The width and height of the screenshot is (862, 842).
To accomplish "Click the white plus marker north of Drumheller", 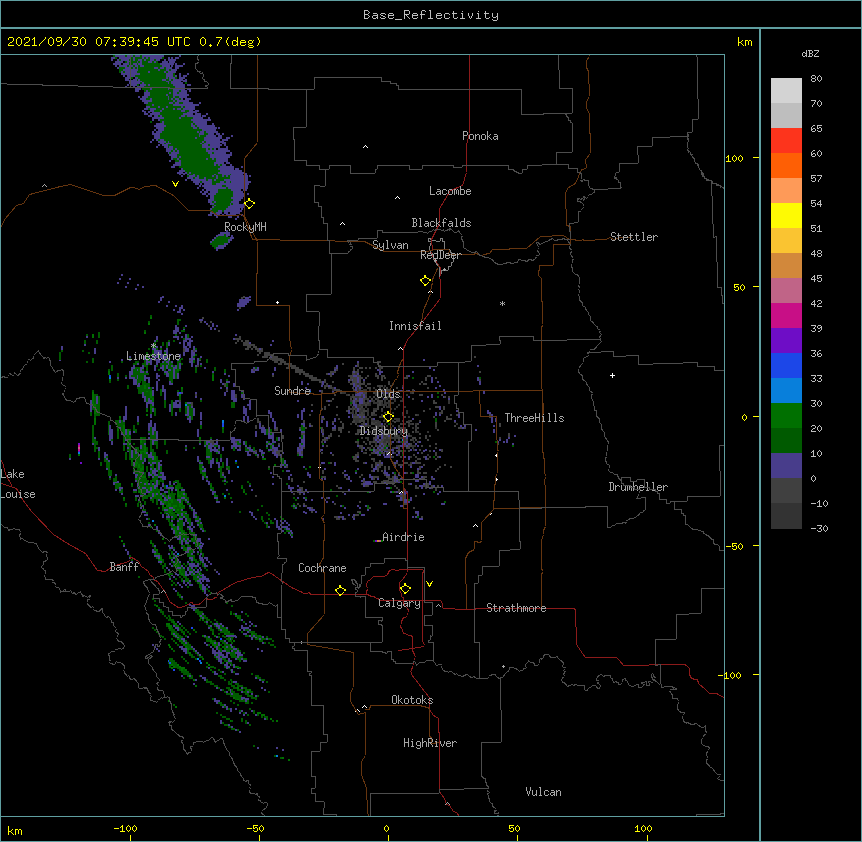I will [612, 375].
